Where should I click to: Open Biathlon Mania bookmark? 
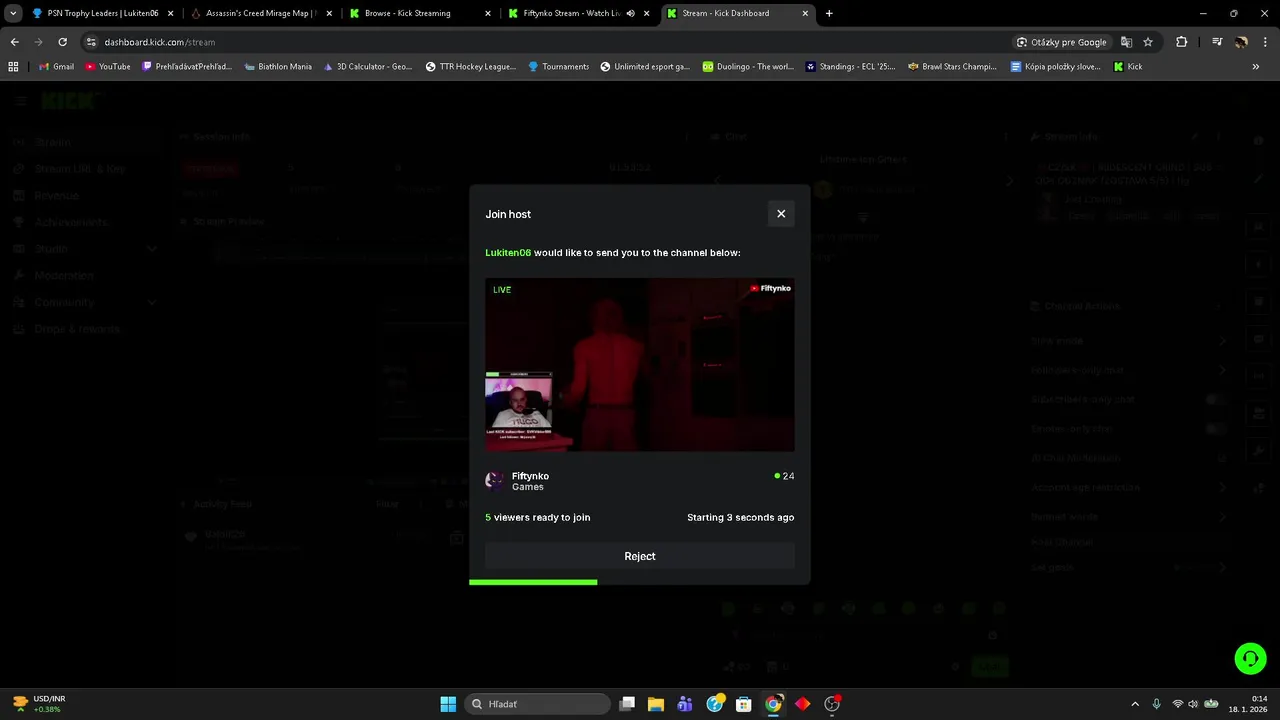click(278, 67)
